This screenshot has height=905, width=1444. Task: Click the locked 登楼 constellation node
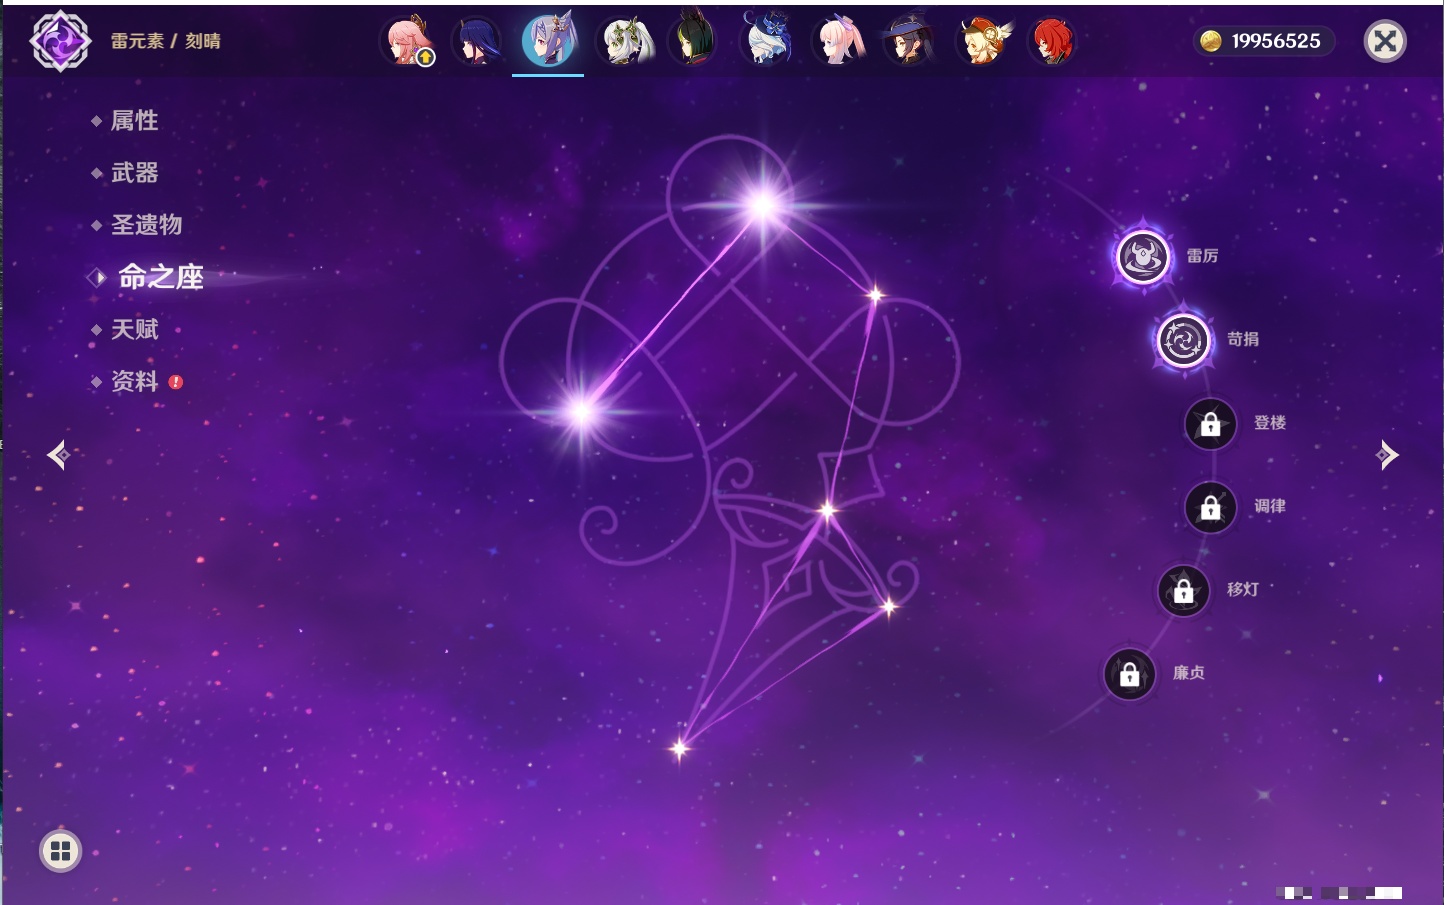pyautogui.click(x=1211, y=424)
